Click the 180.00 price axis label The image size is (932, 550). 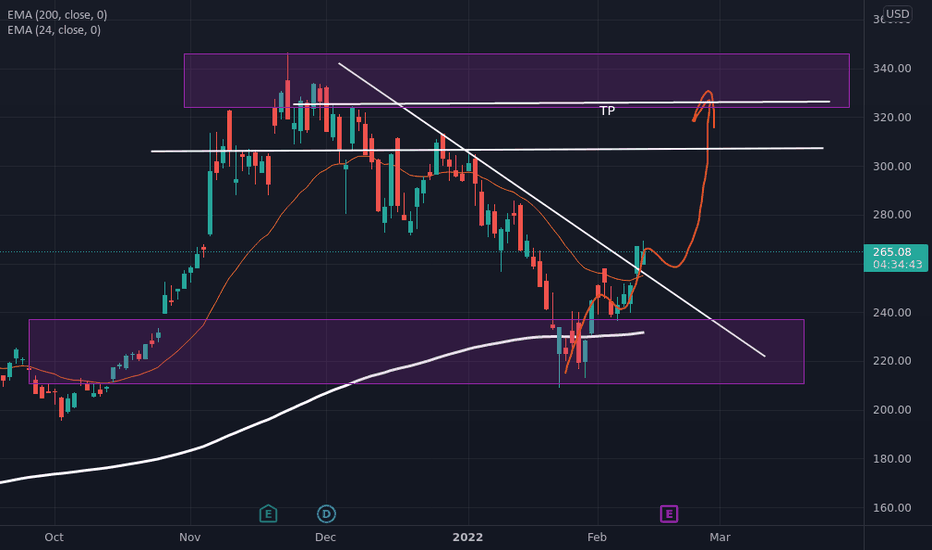(x=892, y=459)
